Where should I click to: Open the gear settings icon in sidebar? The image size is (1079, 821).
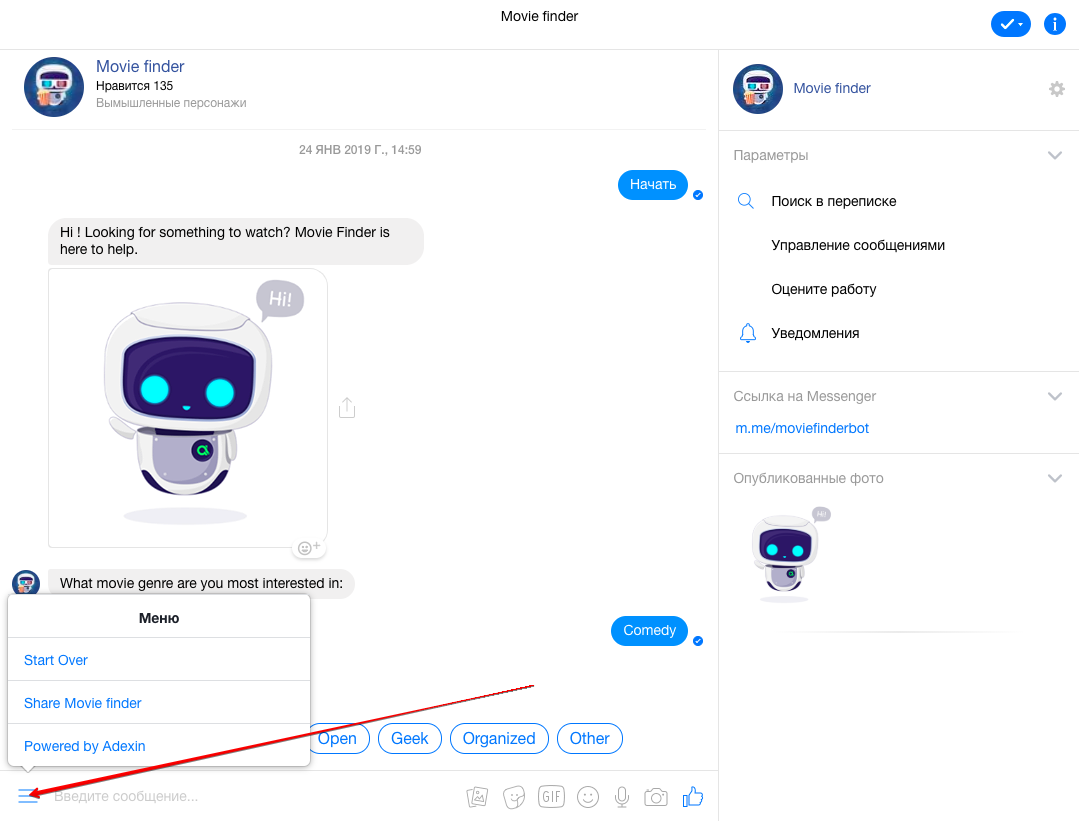click(x=1056, y=89)
